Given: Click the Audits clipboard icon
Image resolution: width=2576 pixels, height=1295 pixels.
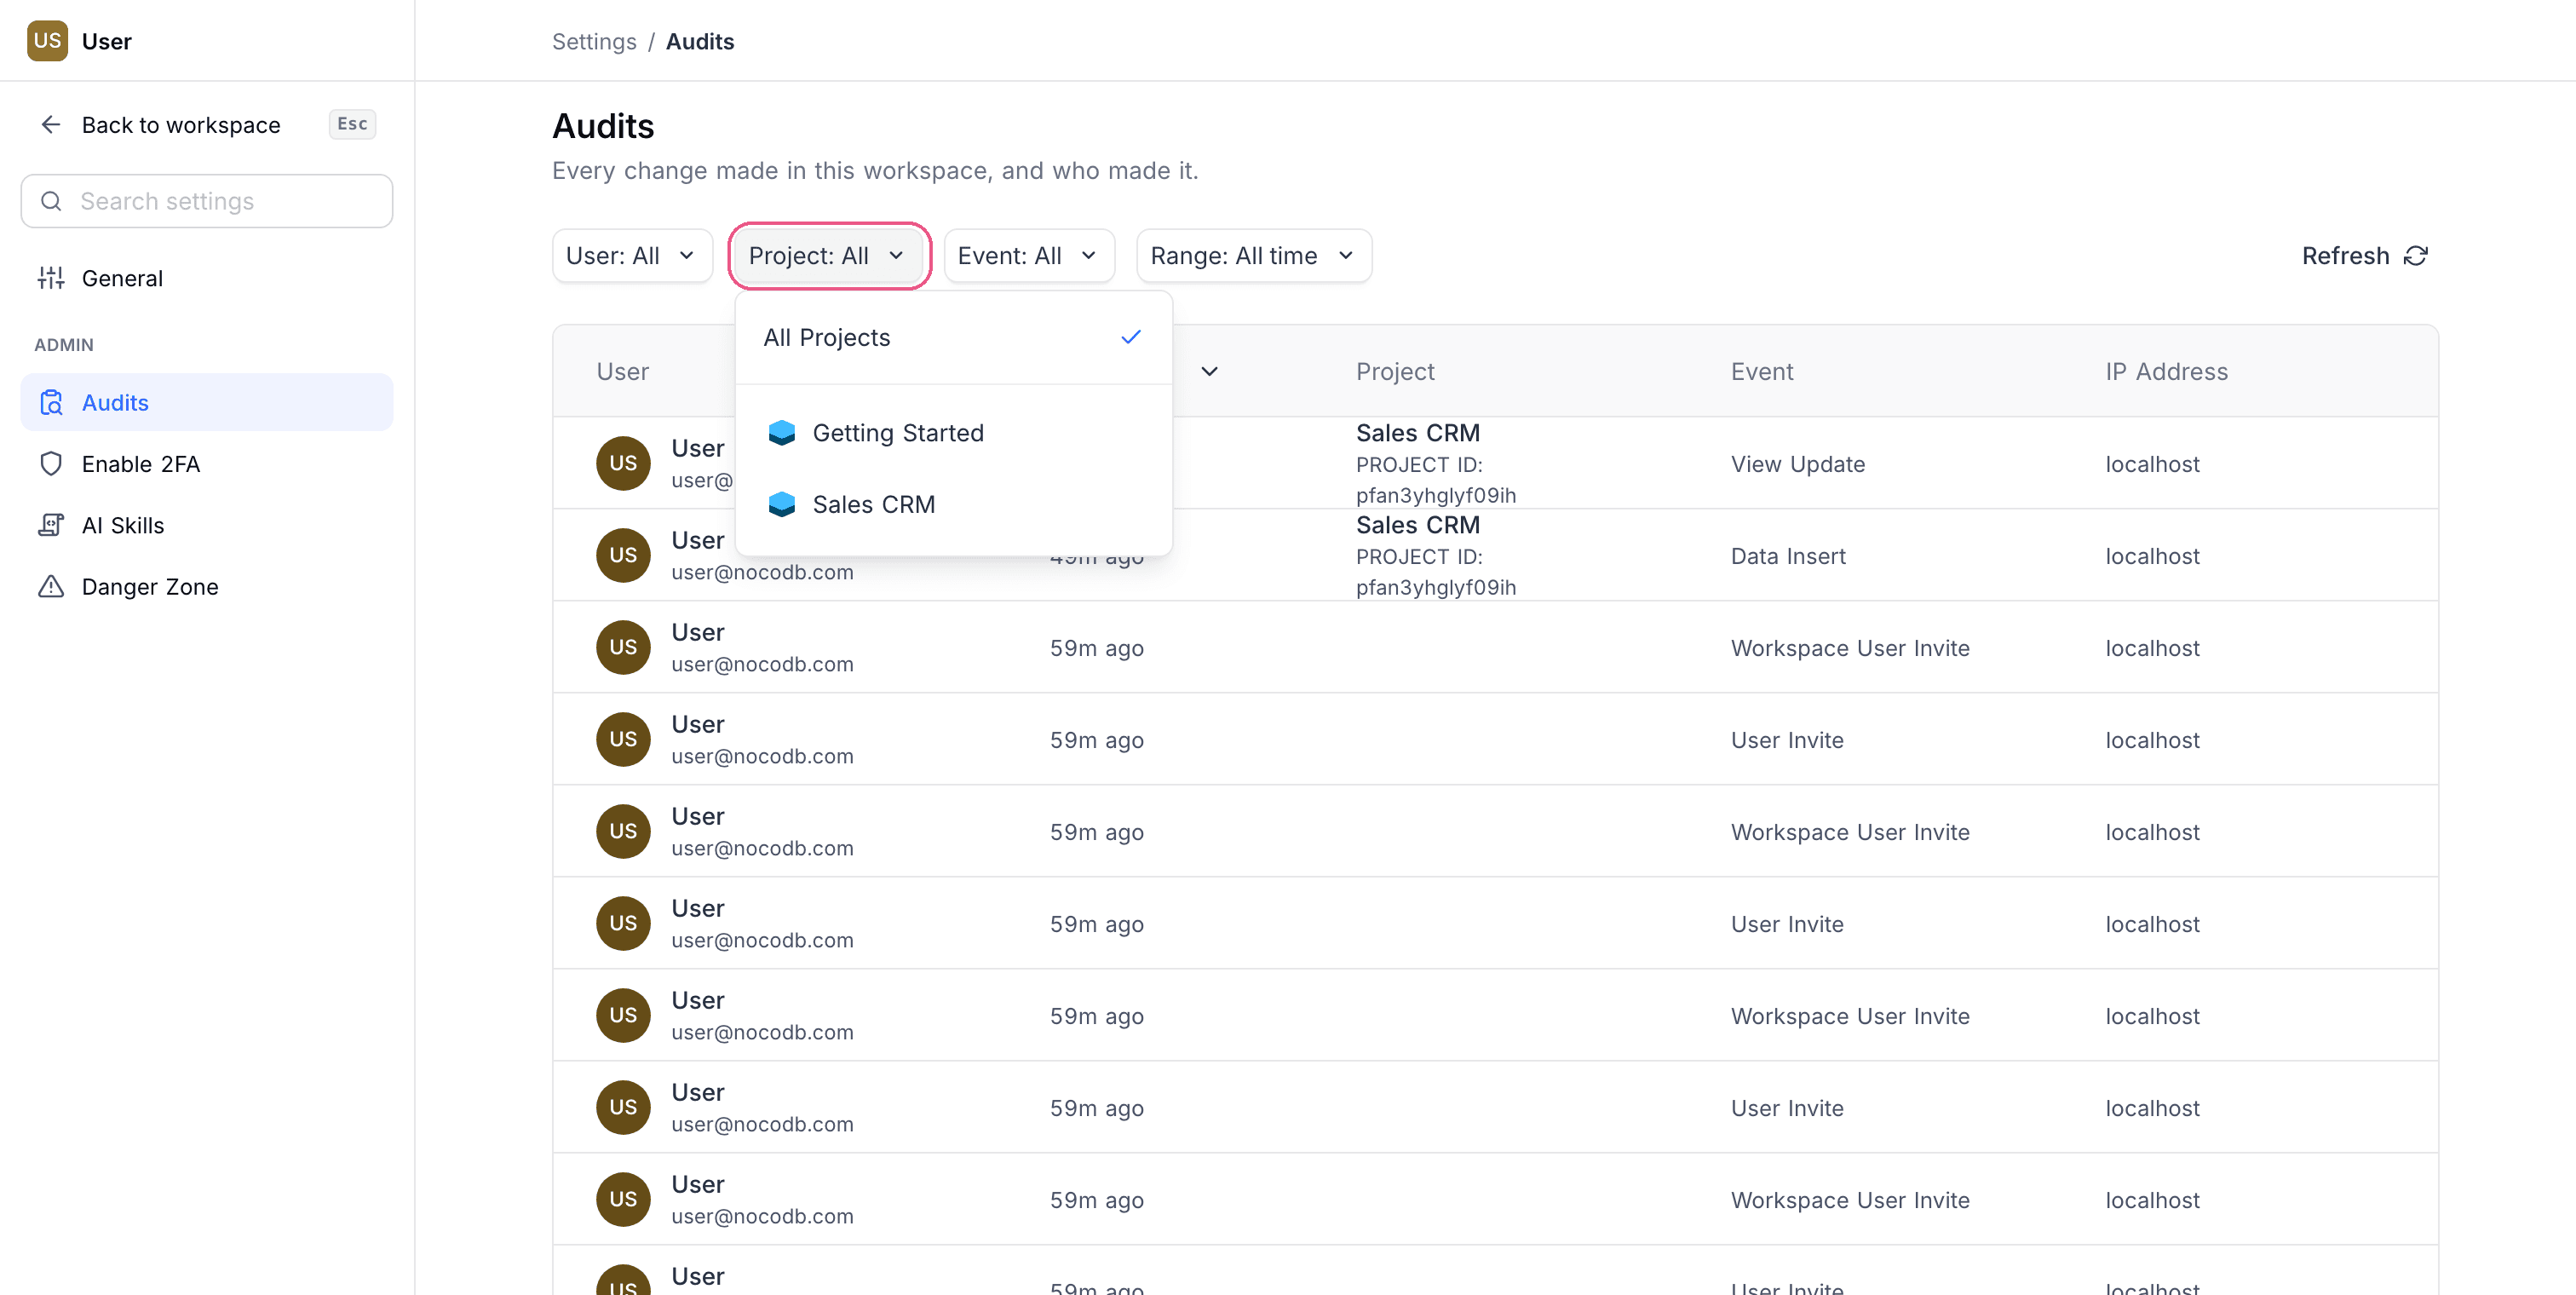Looking at the screenshot, I should pos(51,402).
